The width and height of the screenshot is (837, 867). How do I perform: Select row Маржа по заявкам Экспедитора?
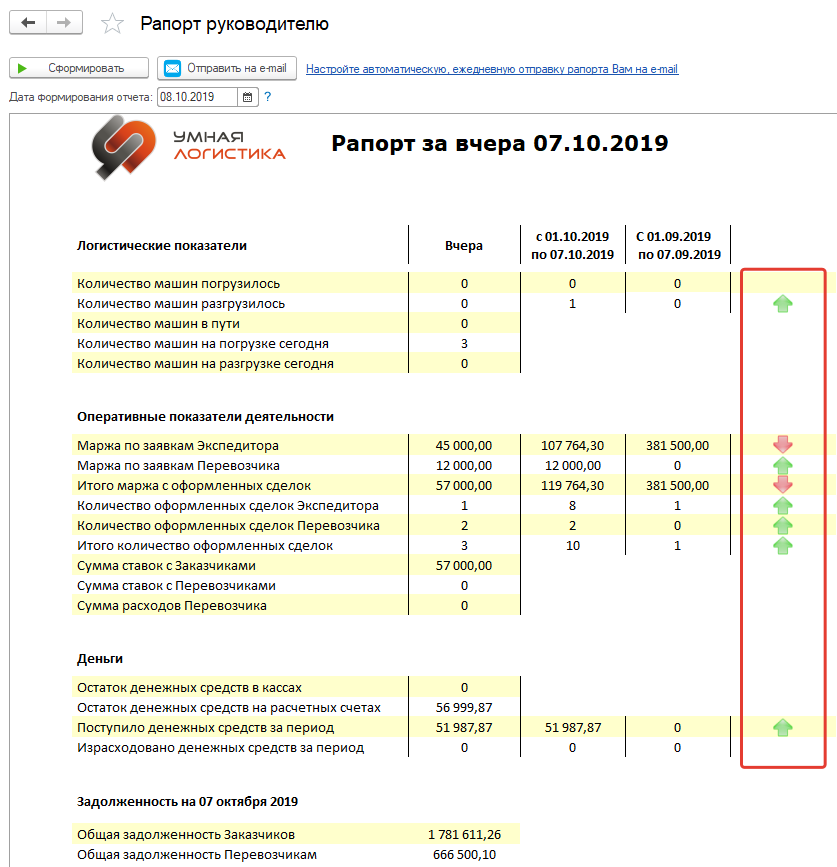(177, 446)
